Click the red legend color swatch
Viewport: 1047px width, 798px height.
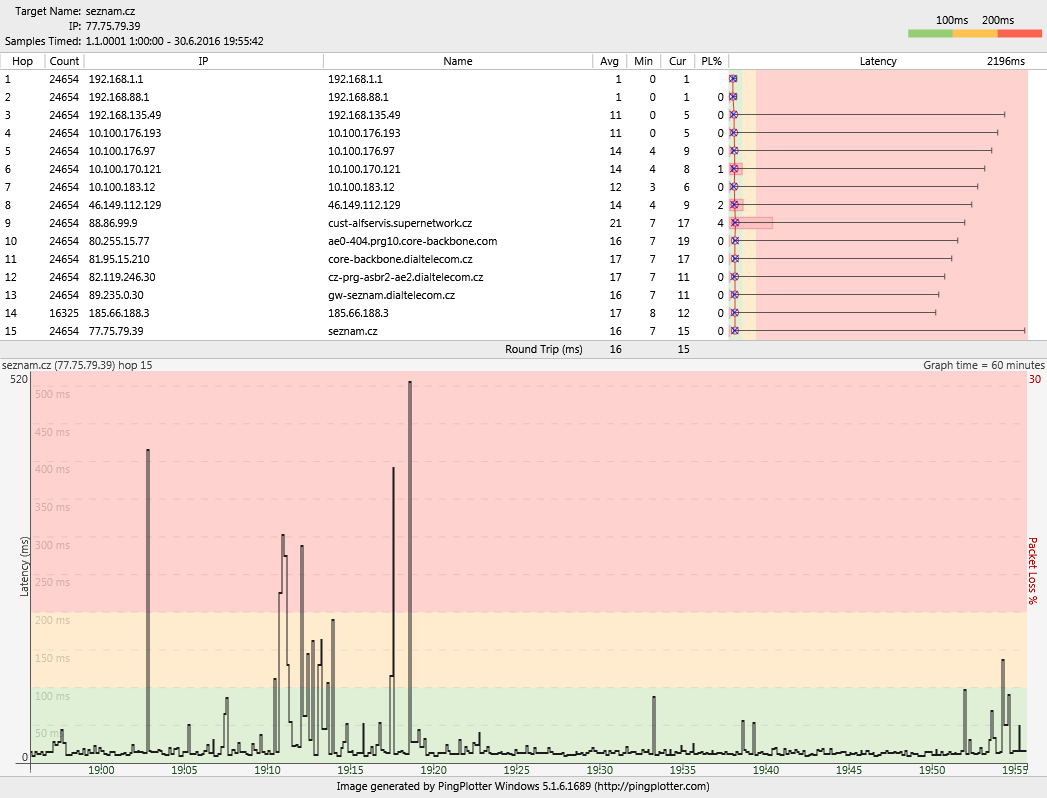[x=1019, y=34]
